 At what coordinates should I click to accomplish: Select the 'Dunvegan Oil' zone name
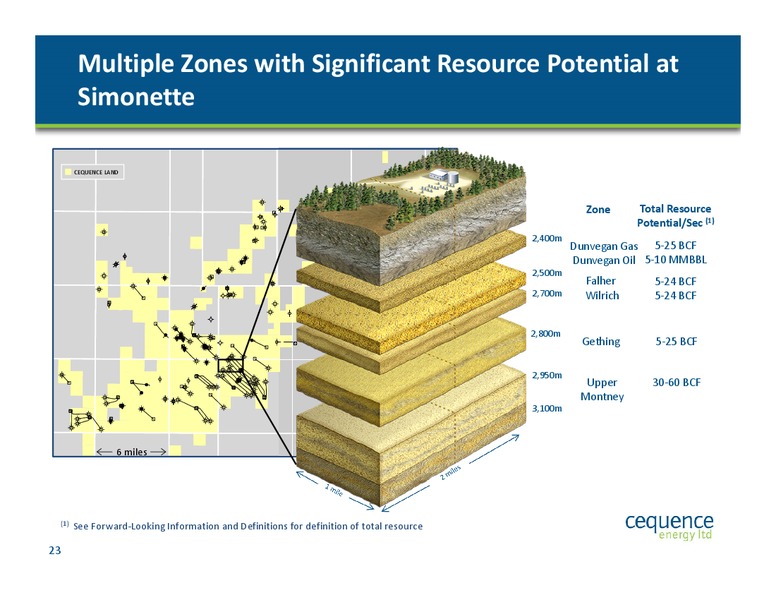[x=604, y=260]
